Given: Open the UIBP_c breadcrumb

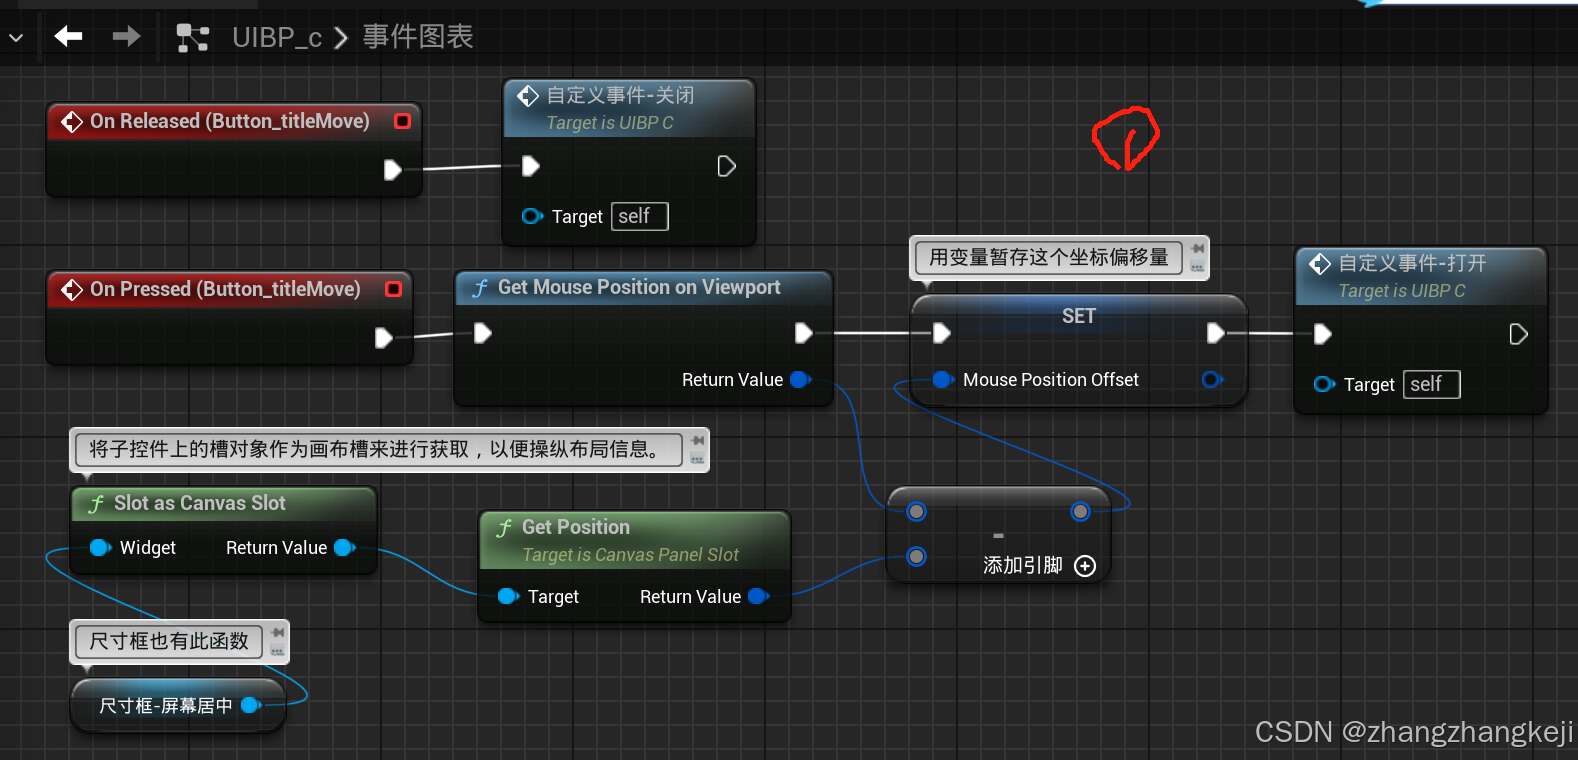Looking at the screenshot, I should pos(277,38).
